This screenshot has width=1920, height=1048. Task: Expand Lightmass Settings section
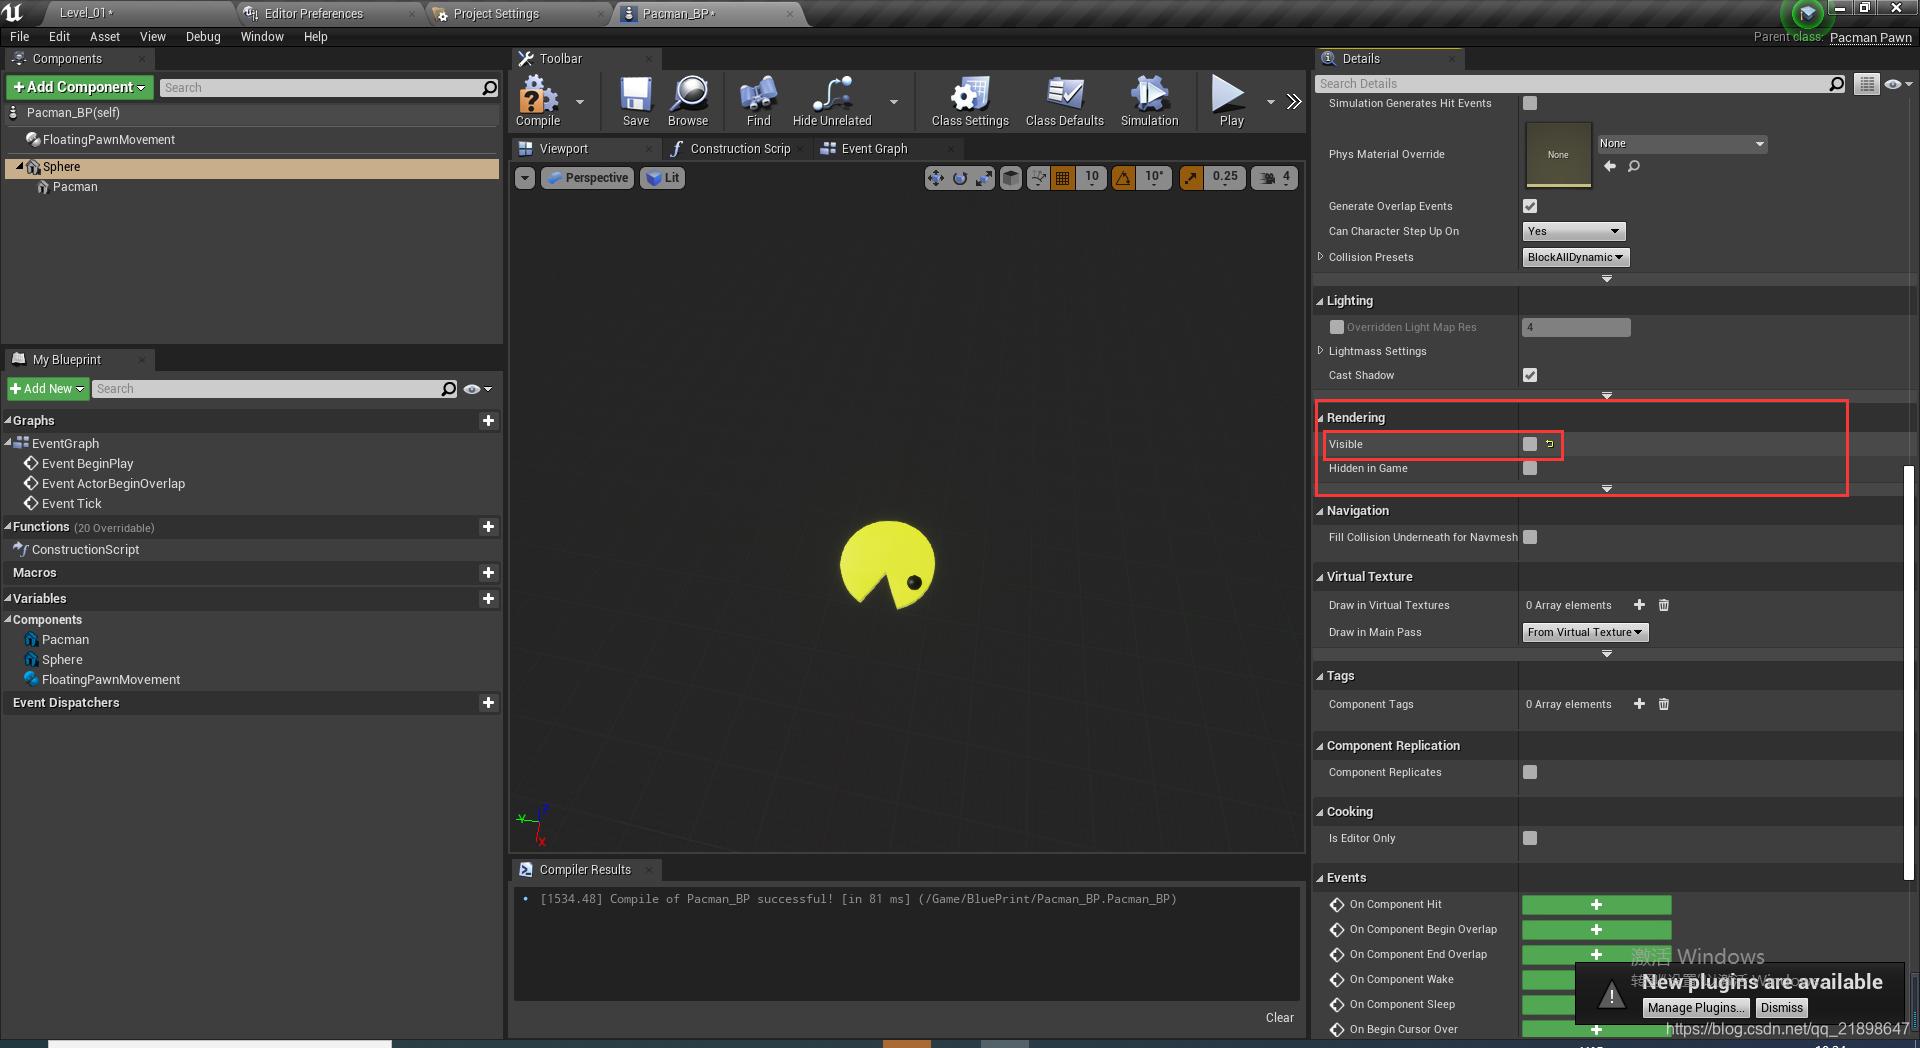[1321, 351]
